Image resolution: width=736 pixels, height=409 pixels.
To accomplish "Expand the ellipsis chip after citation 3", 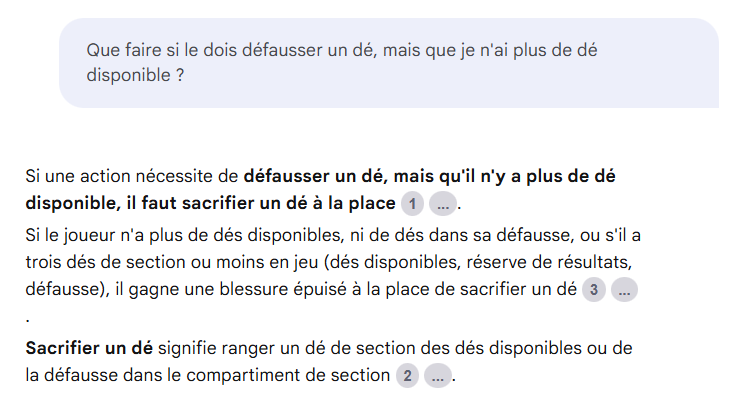I will point(624,289).
